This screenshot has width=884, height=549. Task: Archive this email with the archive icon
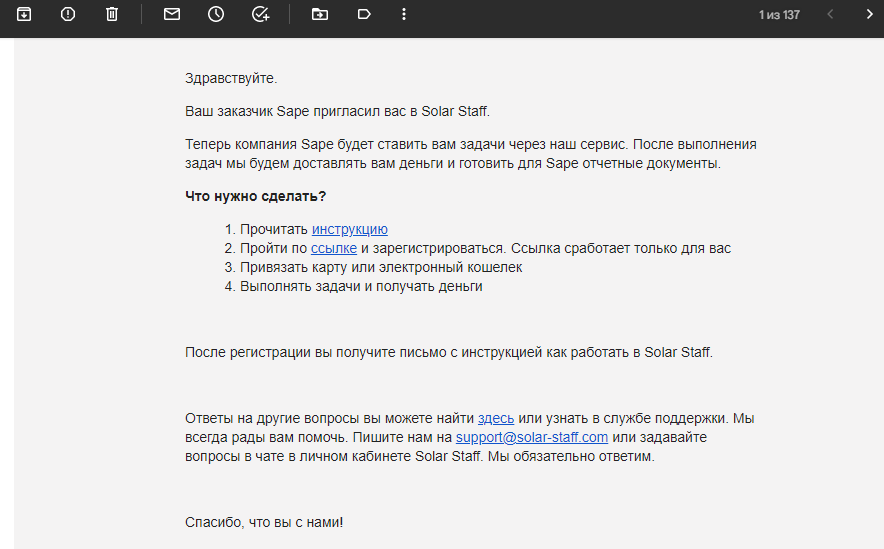coord(24,14)
